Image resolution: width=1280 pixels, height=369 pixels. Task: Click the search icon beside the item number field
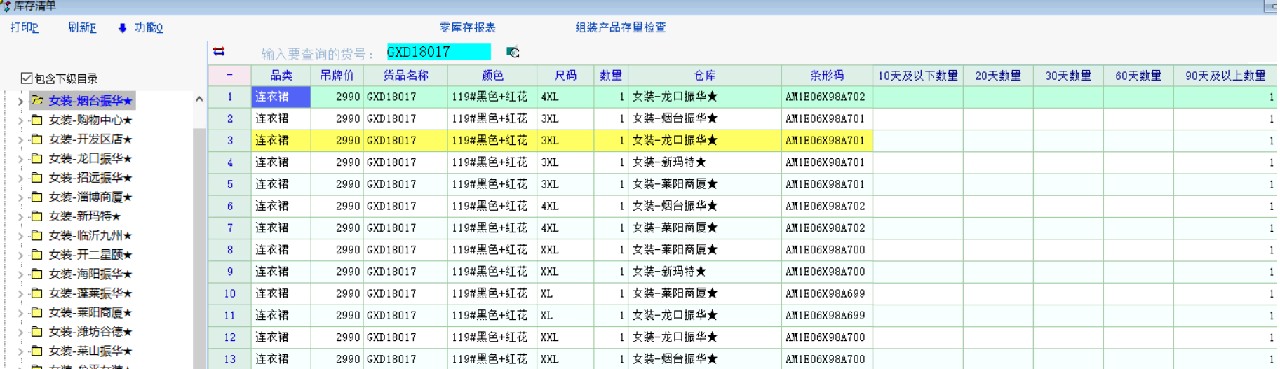click(x=513, y=52)
